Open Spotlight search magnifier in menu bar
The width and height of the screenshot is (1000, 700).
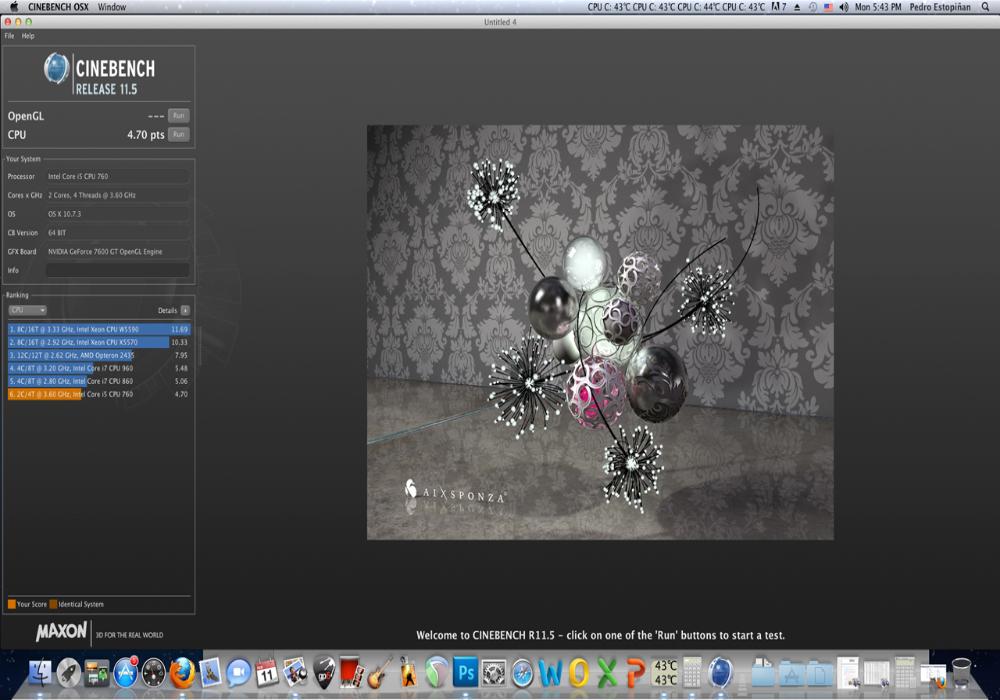[x=985, y=7]
